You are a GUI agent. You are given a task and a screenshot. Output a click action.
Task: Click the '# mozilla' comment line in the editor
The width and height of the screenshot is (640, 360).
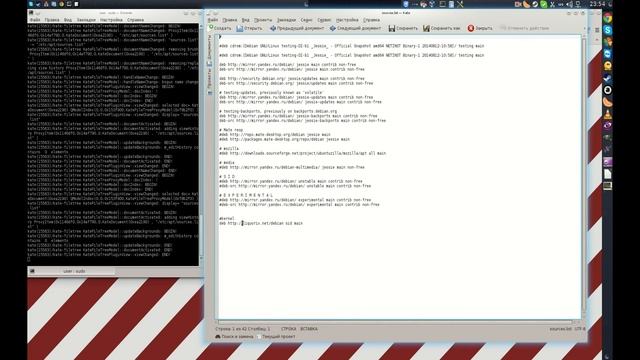pyautogui.click(x=229, y=149)
